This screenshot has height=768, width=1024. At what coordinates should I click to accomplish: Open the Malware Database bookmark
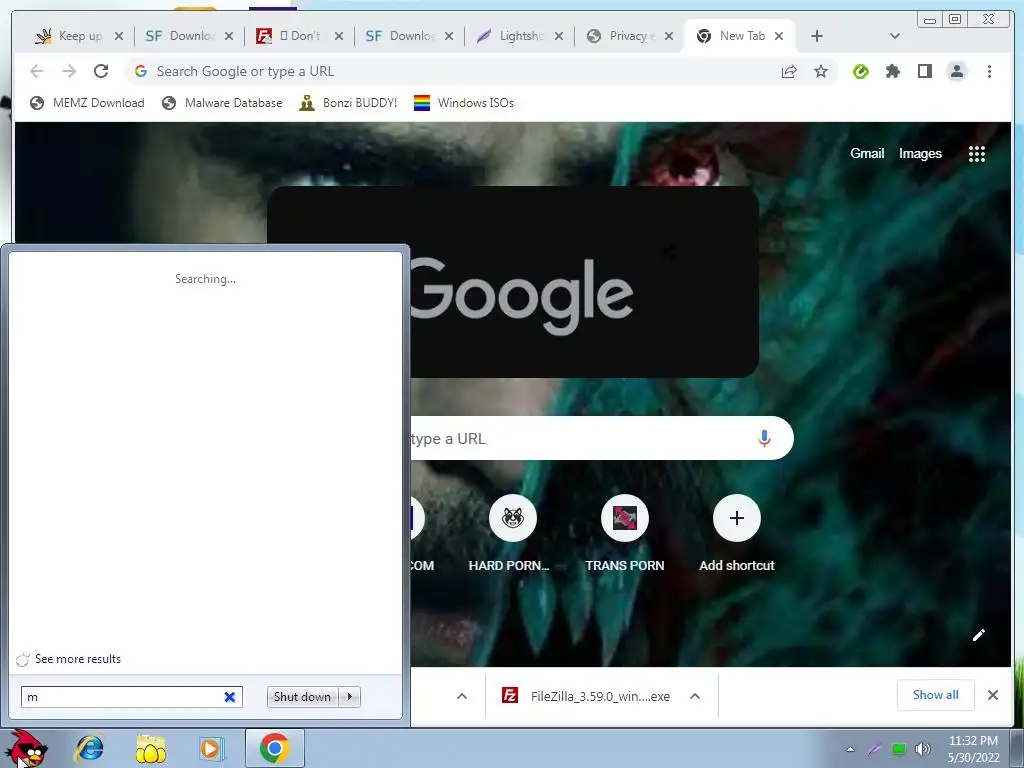pyautogui.click(x=222, y=103)
